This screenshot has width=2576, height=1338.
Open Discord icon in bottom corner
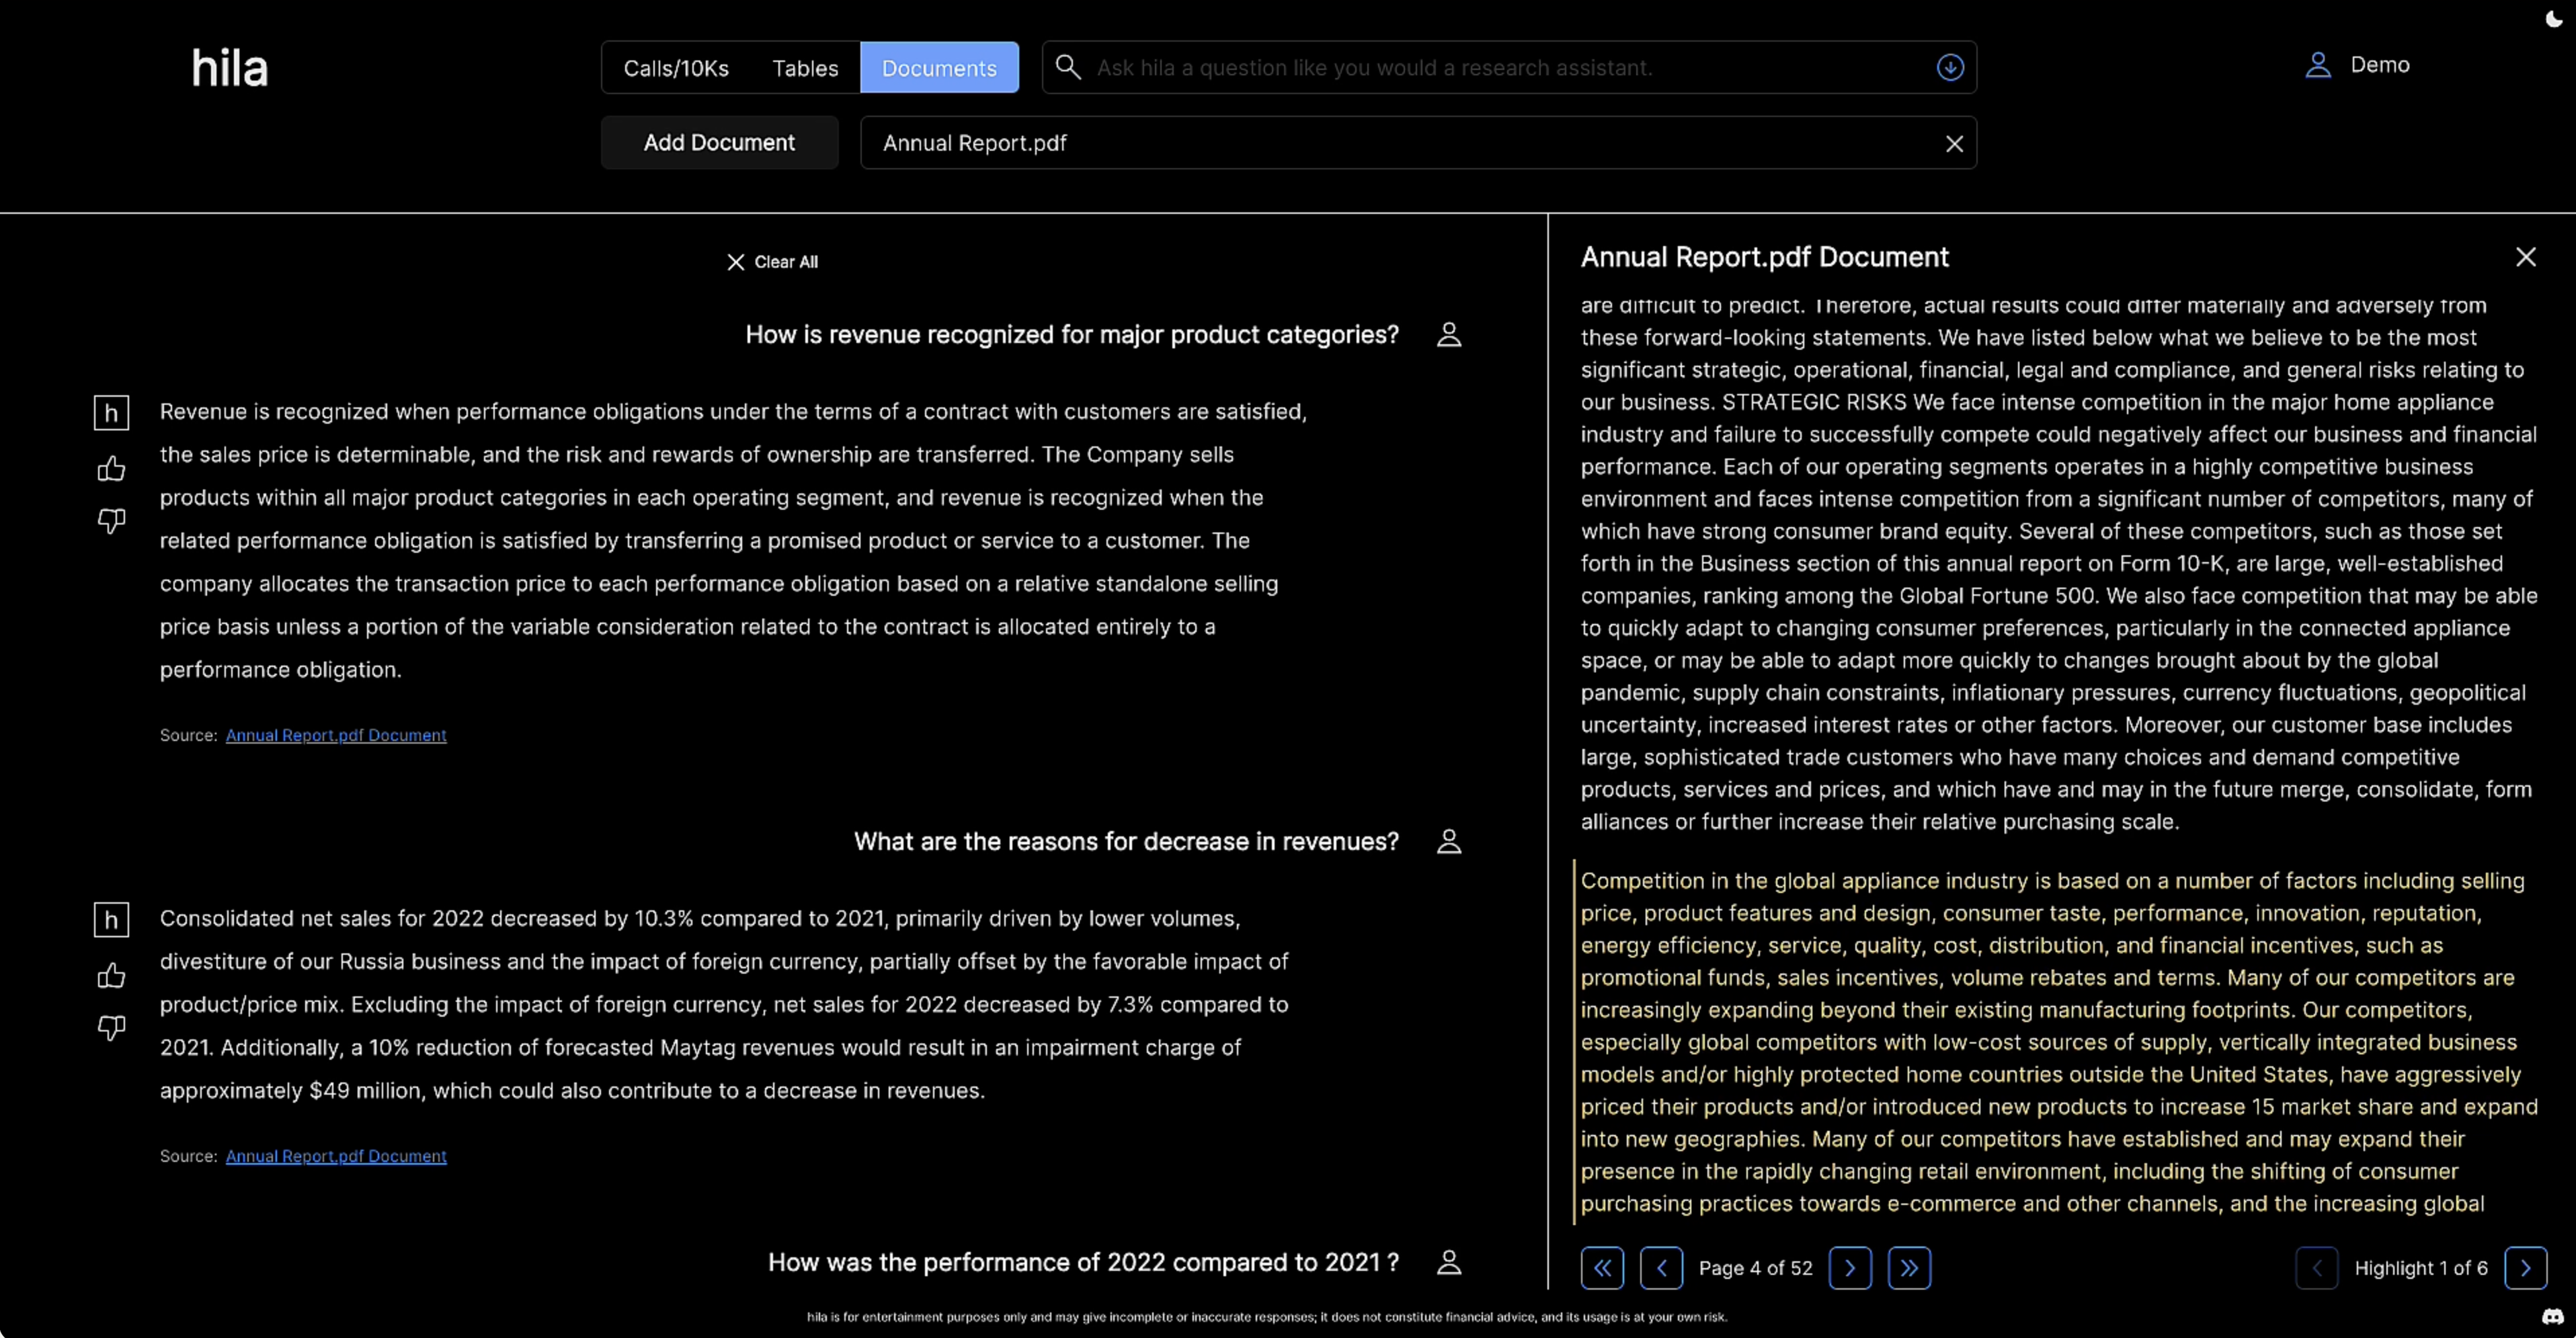(x=2552, y=1316)
